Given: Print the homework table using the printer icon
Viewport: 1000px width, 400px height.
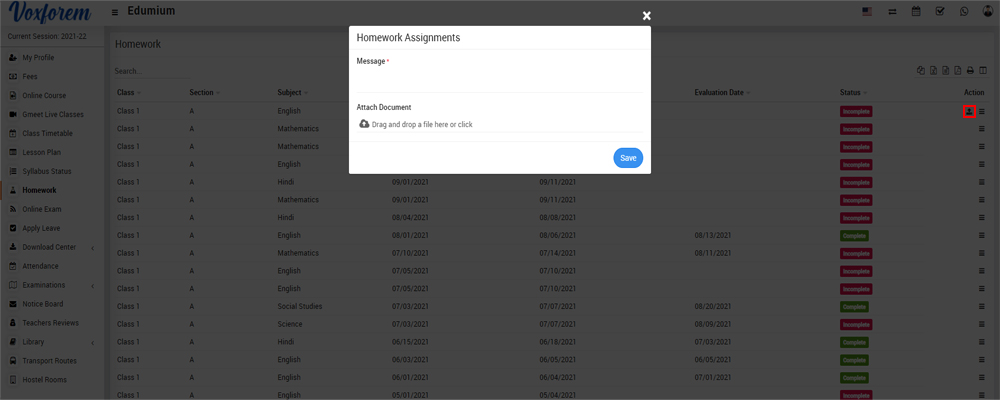Looking at the screenshot, I should (969, 70).
